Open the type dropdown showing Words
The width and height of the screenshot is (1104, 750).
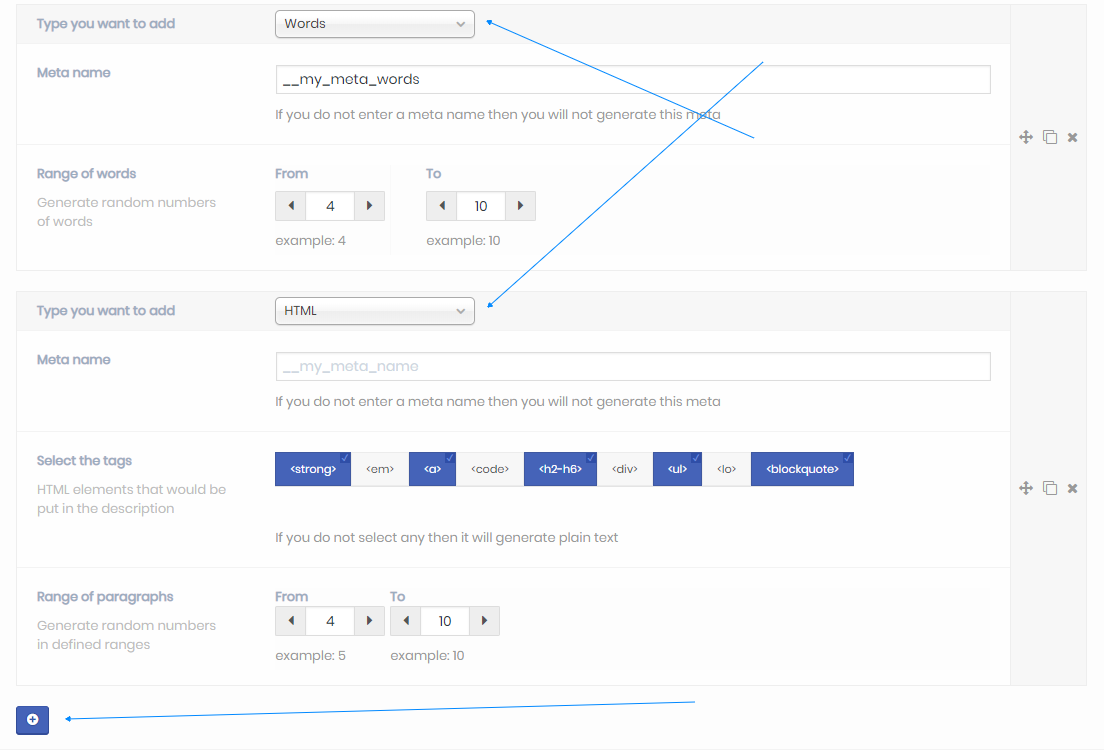[x=375, y=24]
